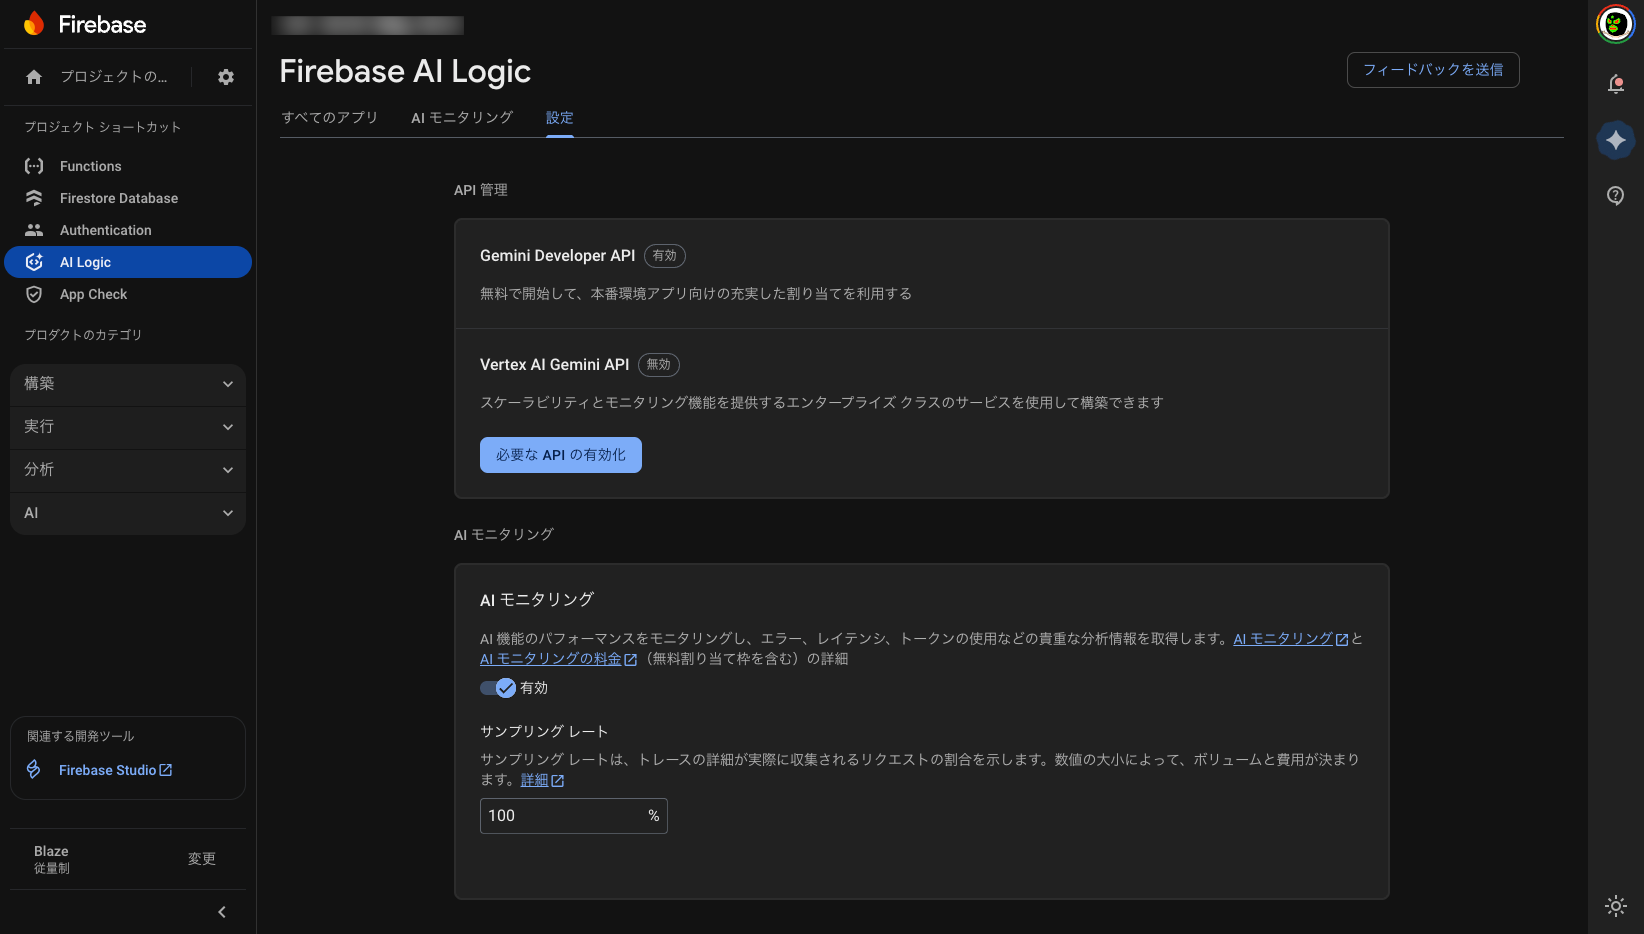1644x934 pixels.
Task: Expand the 分析 category
Action: 127,470
